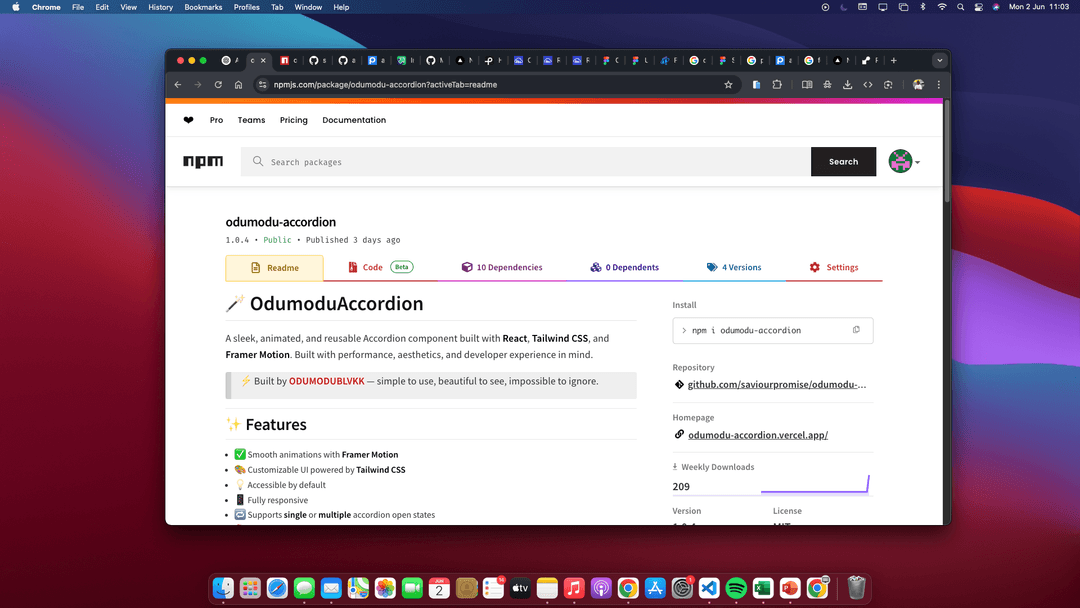The image size is (1080, 608).
Task: Open Safari from the dock
Action: [277, 588]
